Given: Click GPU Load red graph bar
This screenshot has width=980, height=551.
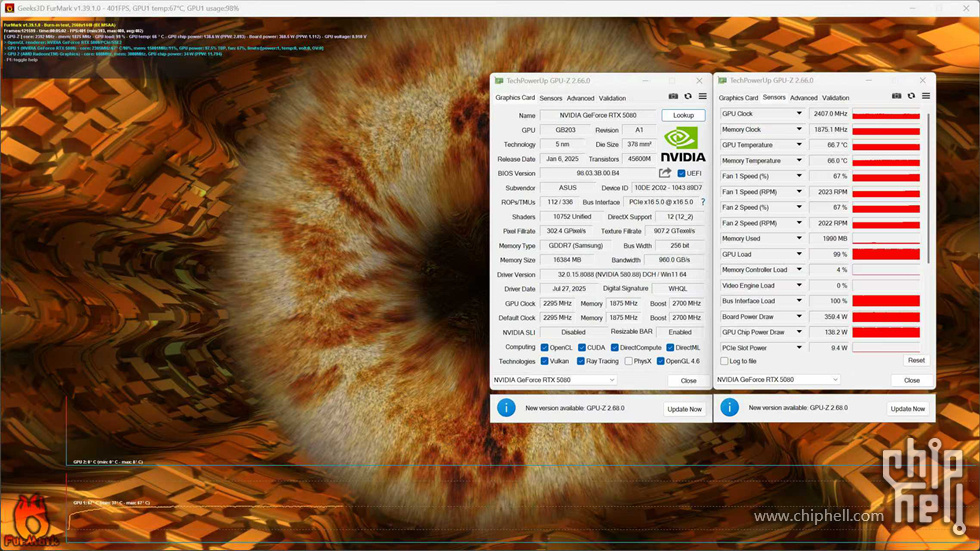Looking at the screenshot, I should [x=886, y=254].
